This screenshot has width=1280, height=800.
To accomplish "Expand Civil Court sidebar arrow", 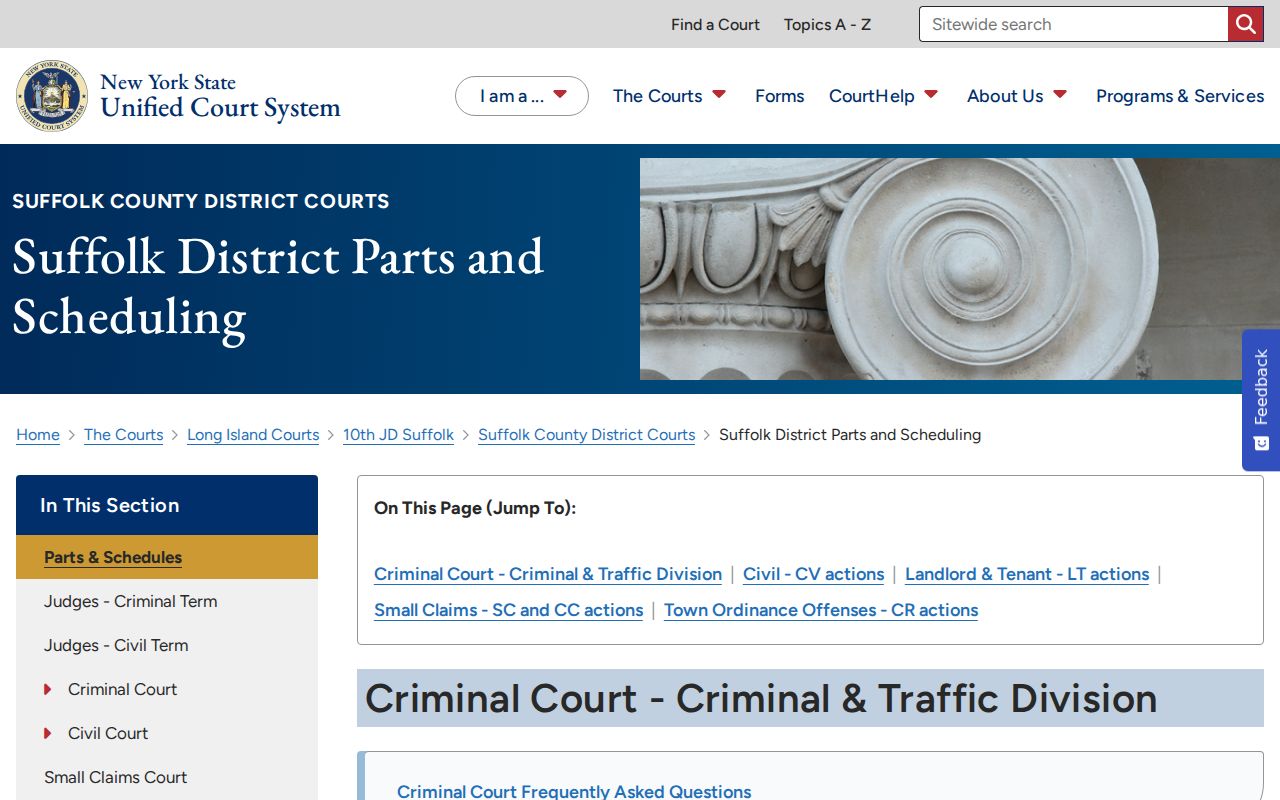I will point(47,733).
